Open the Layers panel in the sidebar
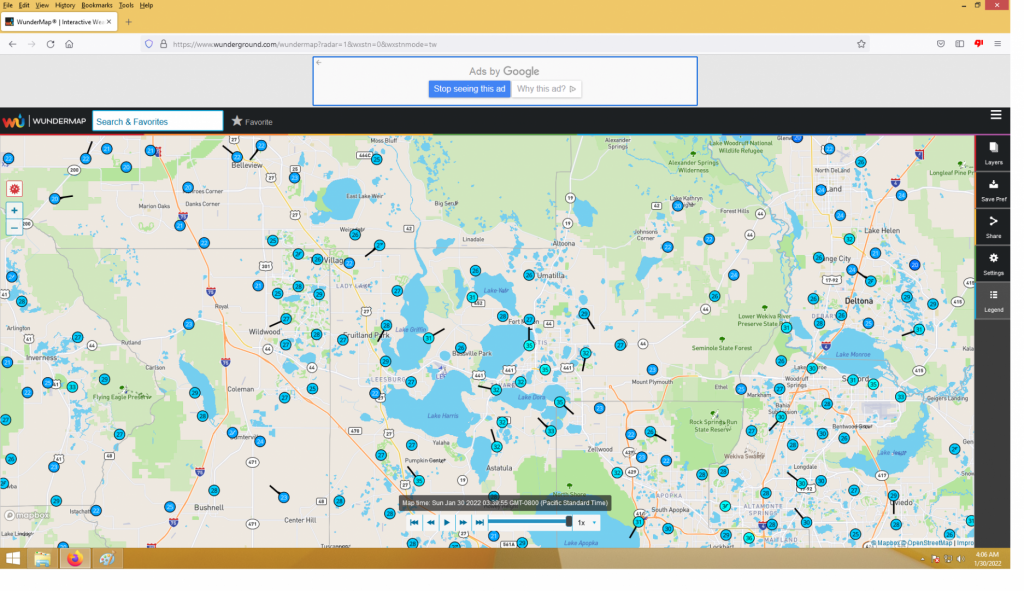 (x=993, y=153)
